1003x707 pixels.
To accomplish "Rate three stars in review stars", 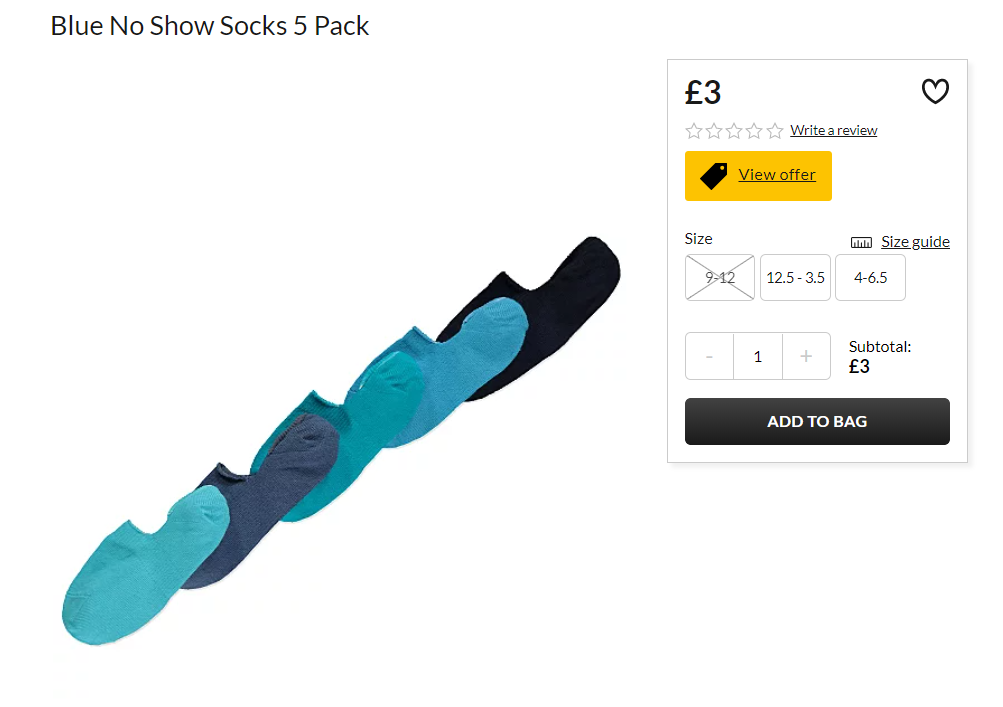I will [734, 131].
